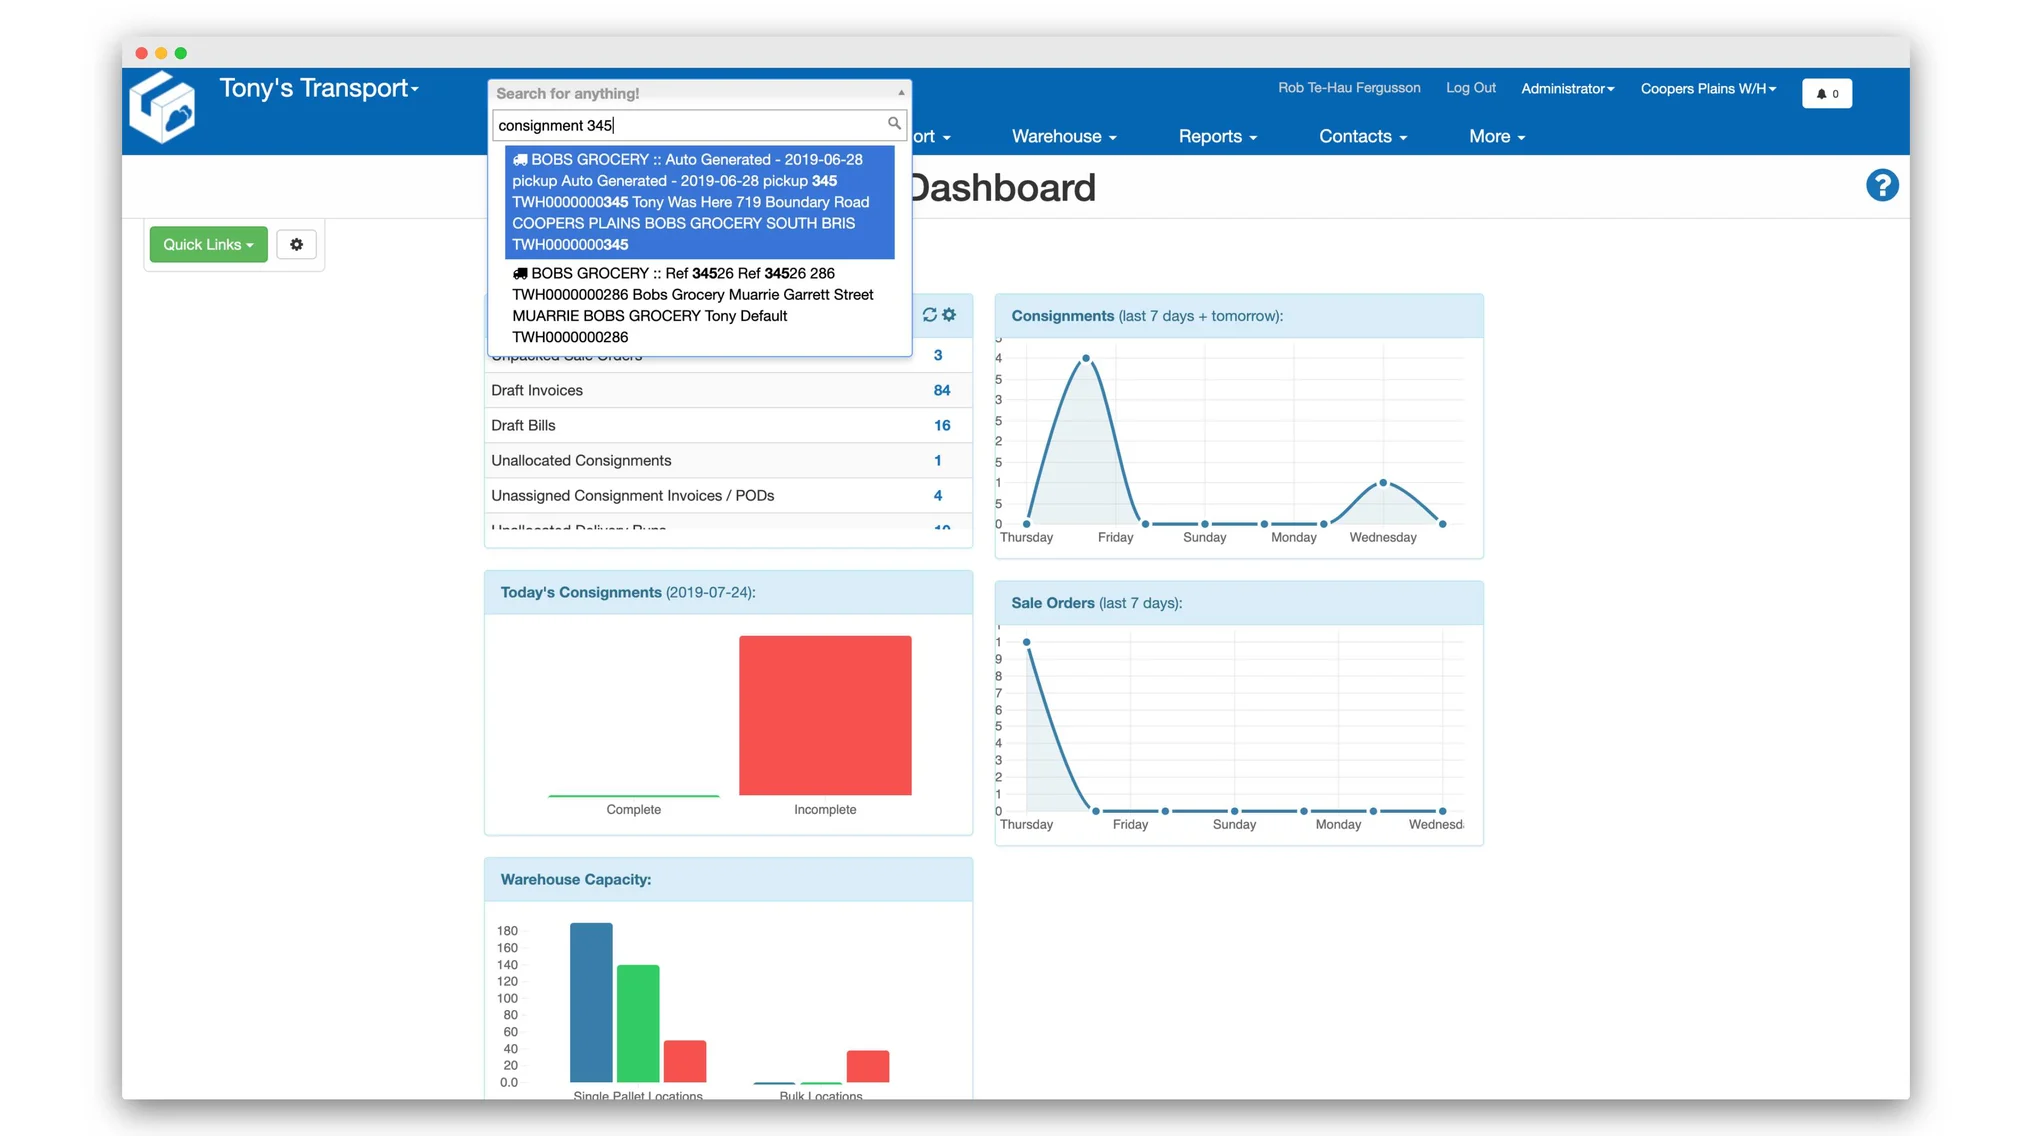This screenshot has height=1136, width=2032.
Task: Open the Warehouse menu
Action: [x=1063, y=137]
